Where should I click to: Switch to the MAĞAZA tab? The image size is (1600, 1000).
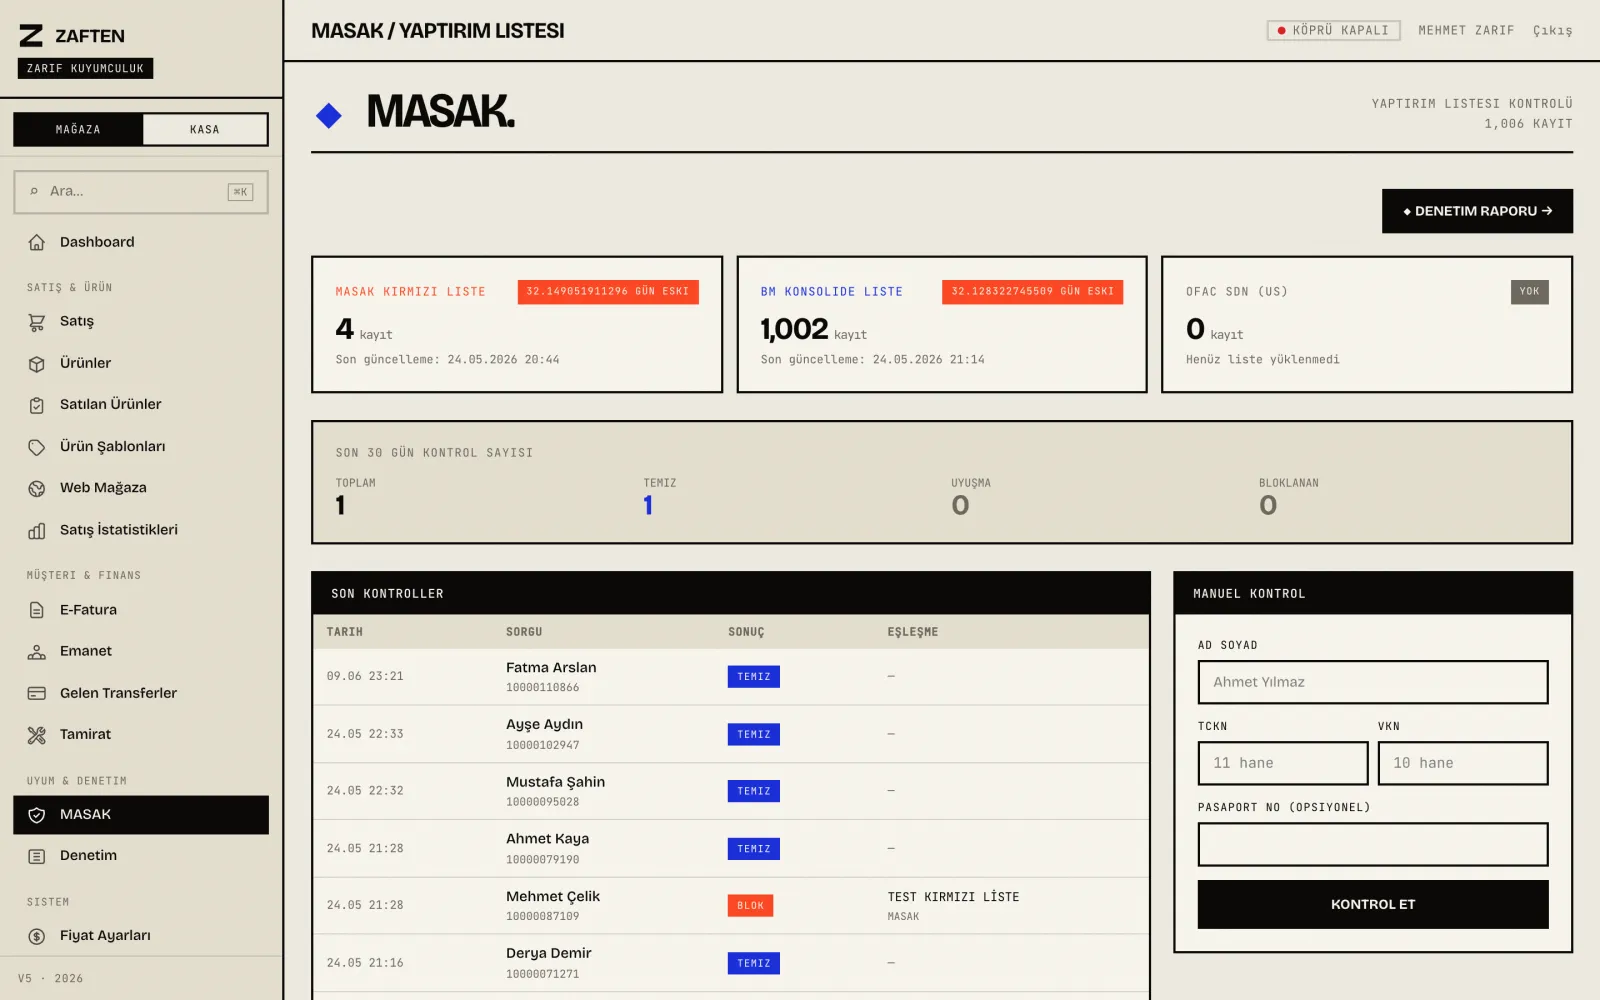click(x=78, y=129)
